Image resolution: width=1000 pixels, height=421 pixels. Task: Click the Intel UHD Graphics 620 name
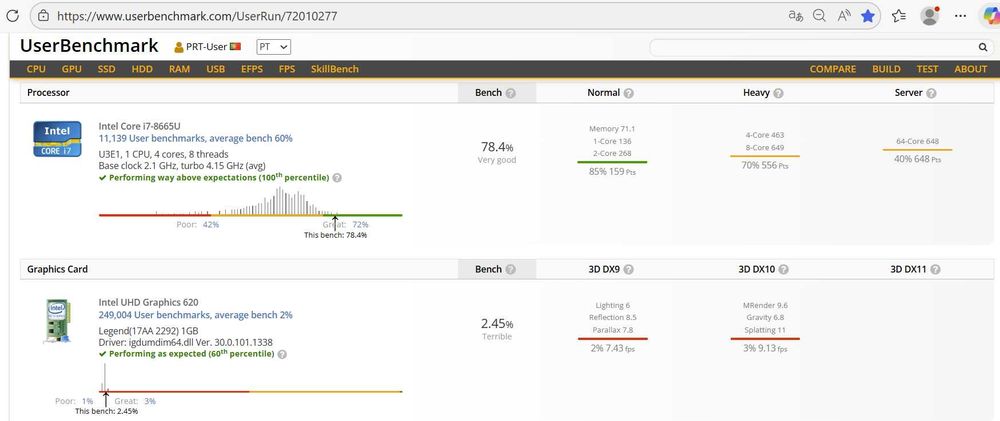[149, 302]
